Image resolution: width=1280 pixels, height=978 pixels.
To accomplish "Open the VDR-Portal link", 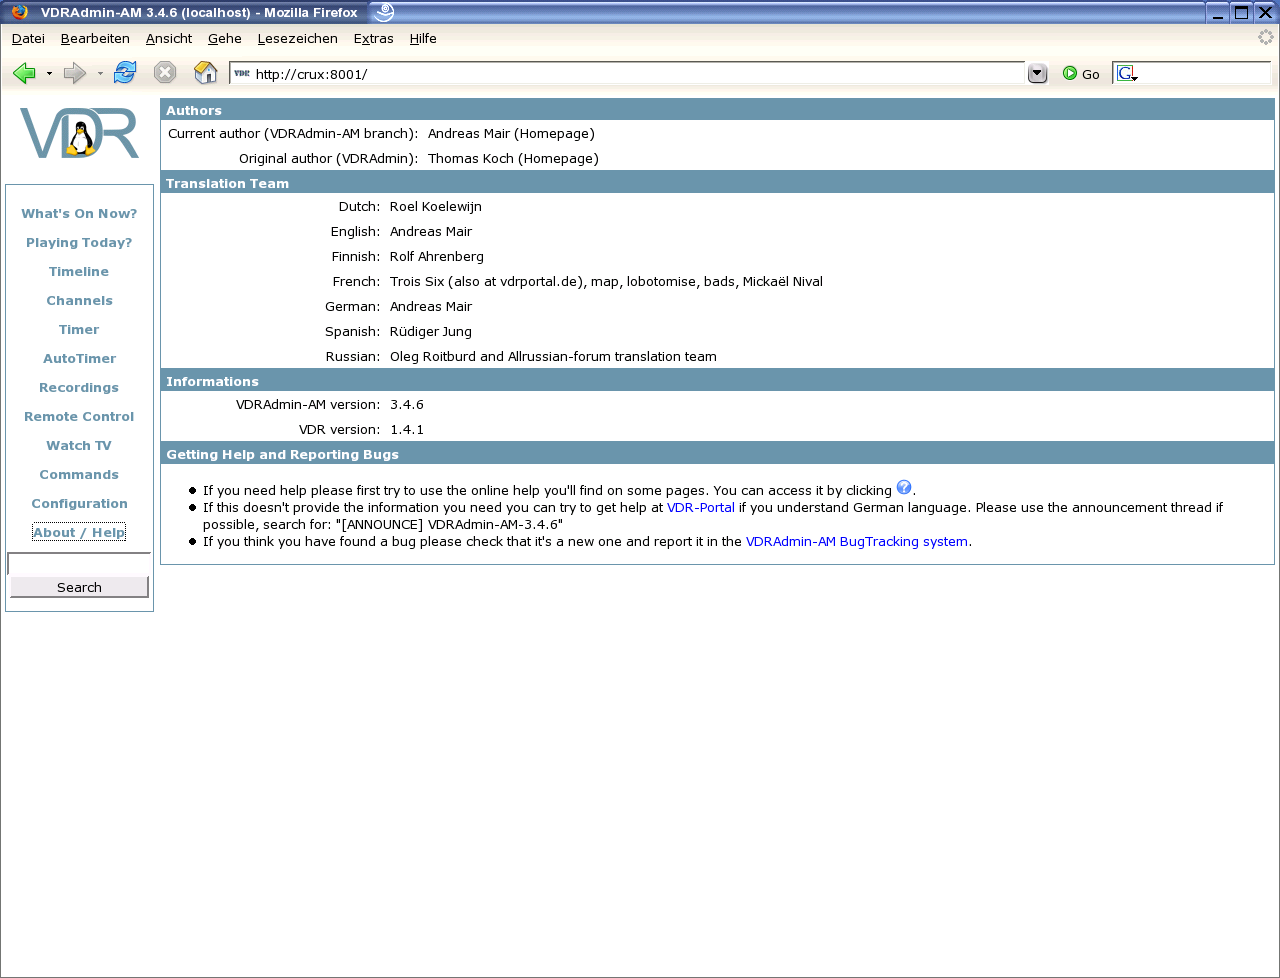I will (x=700, y=508).
